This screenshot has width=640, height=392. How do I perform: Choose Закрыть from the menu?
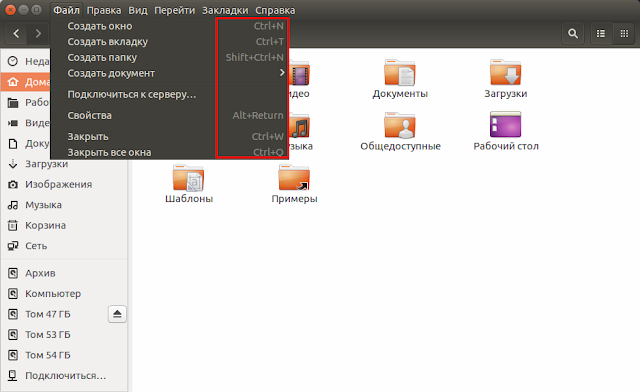tap(169, 136)
